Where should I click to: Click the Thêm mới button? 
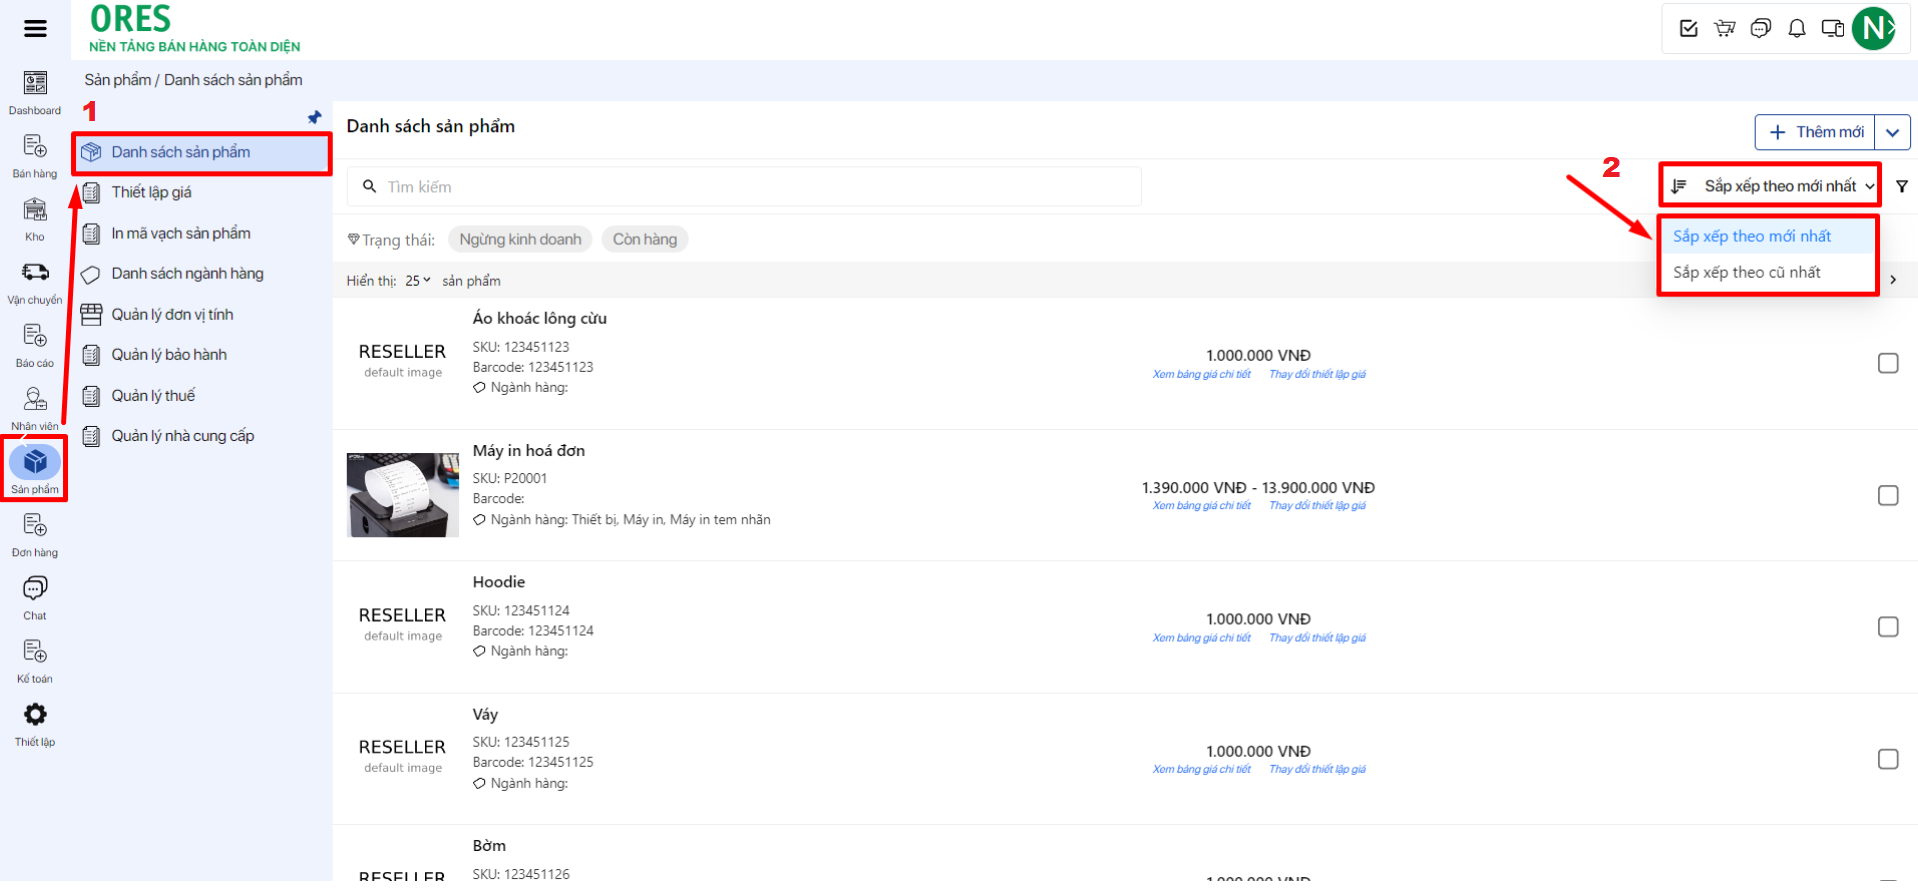[1815, 132]
